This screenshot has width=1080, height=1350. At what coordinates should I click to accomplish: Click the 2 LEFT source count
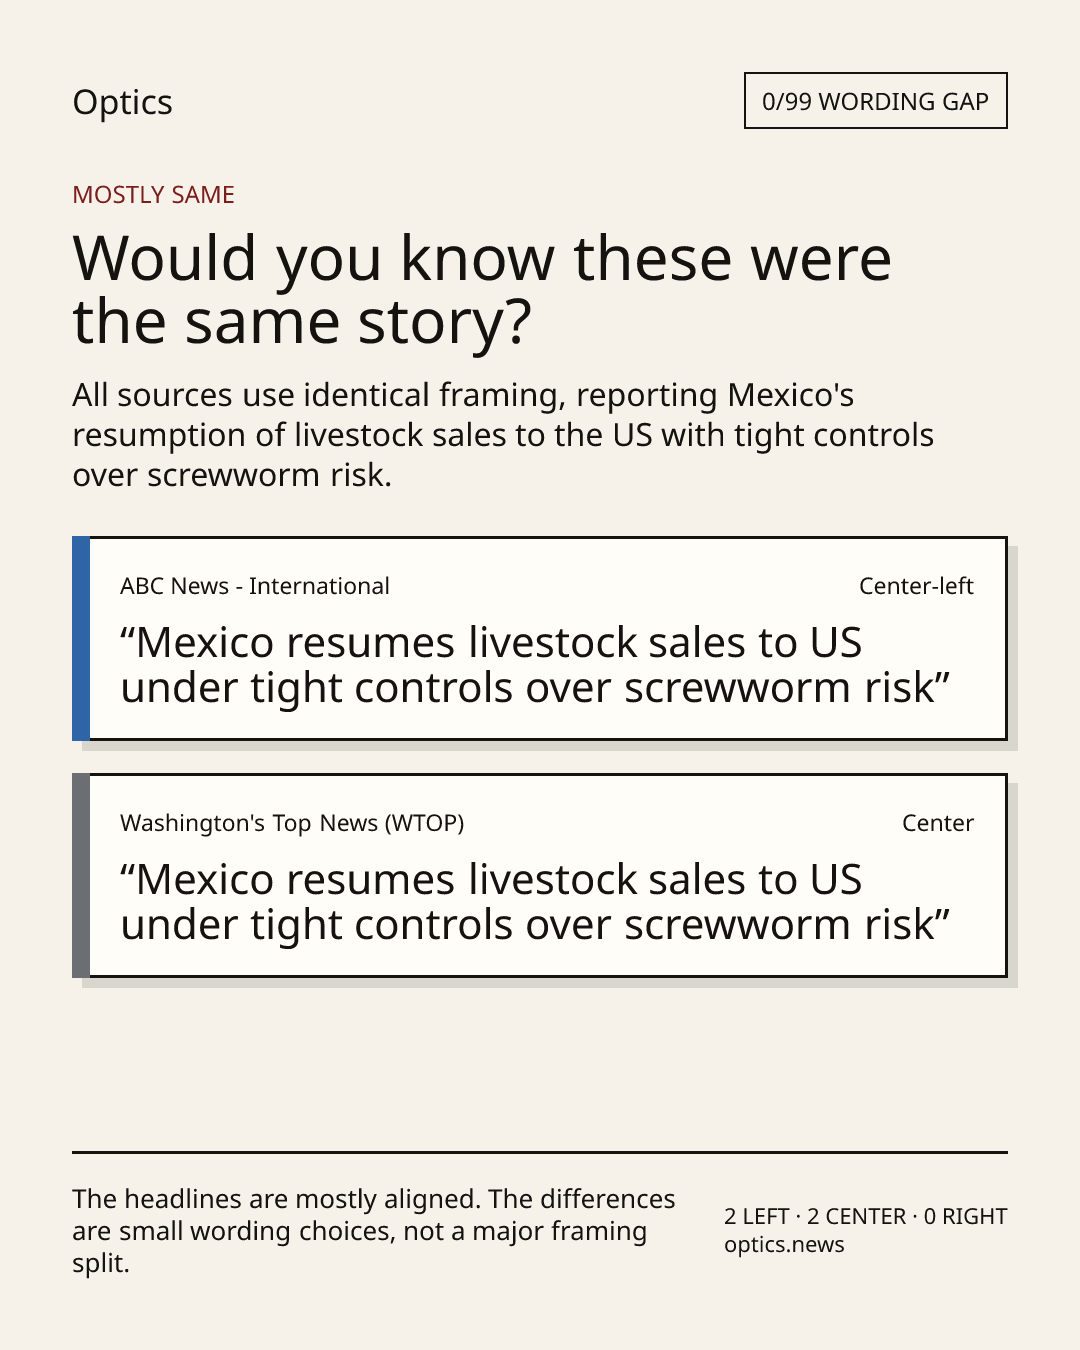(757, 1217)
